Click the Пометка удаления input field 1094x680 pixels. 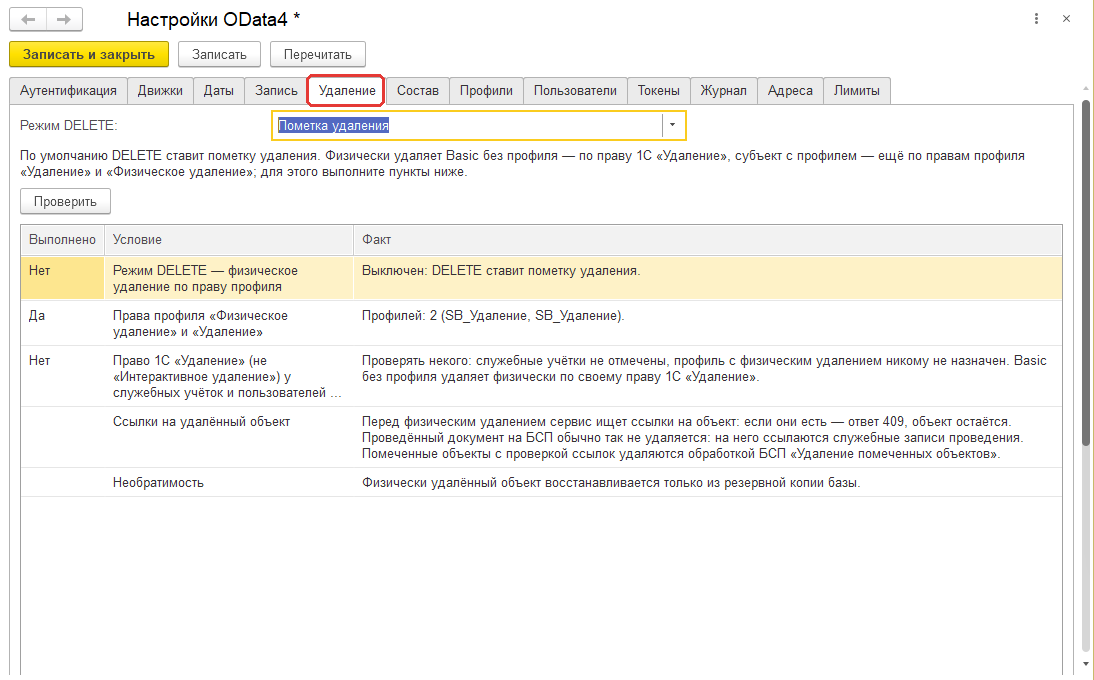(467, 126)
